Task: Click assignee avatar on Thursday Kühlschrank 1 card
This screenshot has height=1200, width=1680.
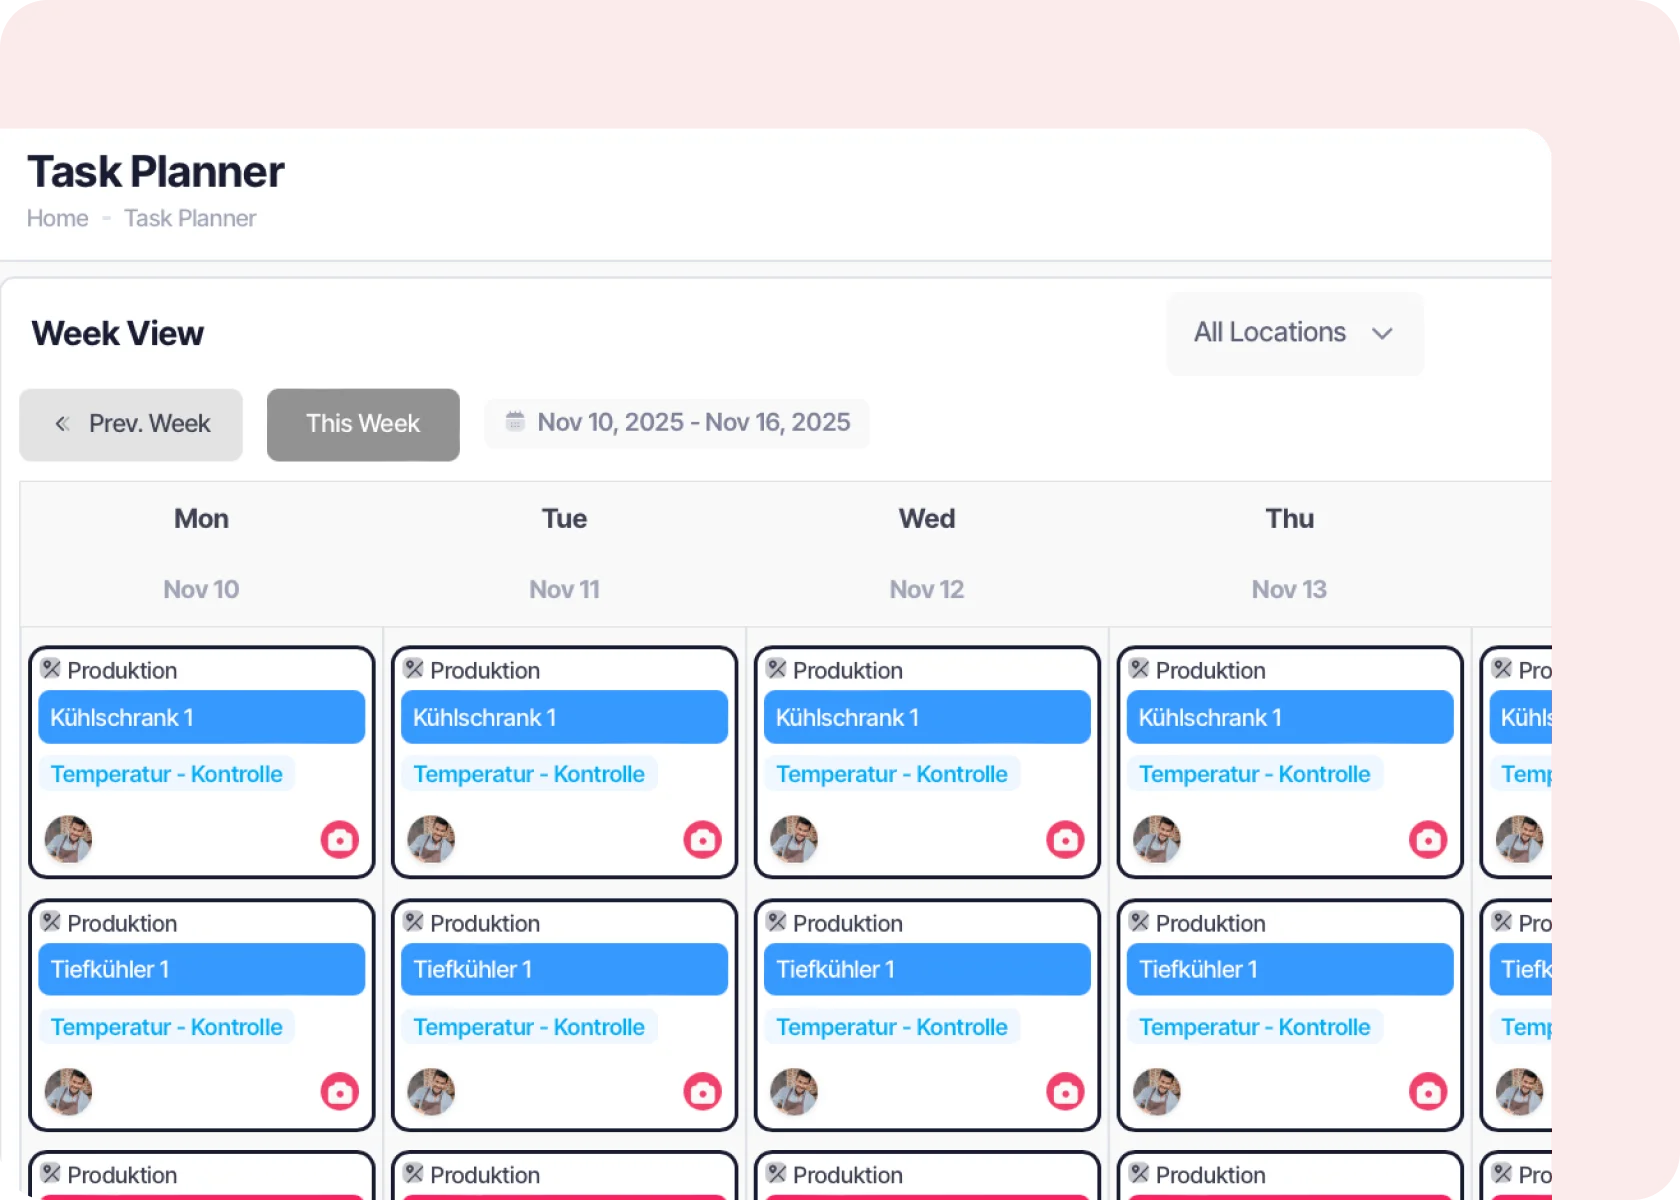Action: 1157,839
